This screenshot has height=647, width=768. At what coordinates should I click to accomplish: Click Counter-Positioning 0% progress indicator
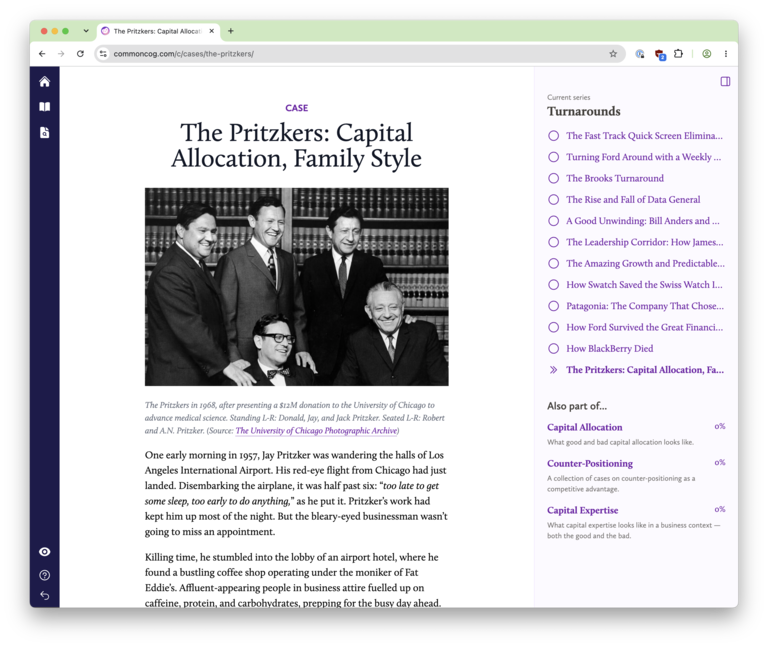point(720,462)
